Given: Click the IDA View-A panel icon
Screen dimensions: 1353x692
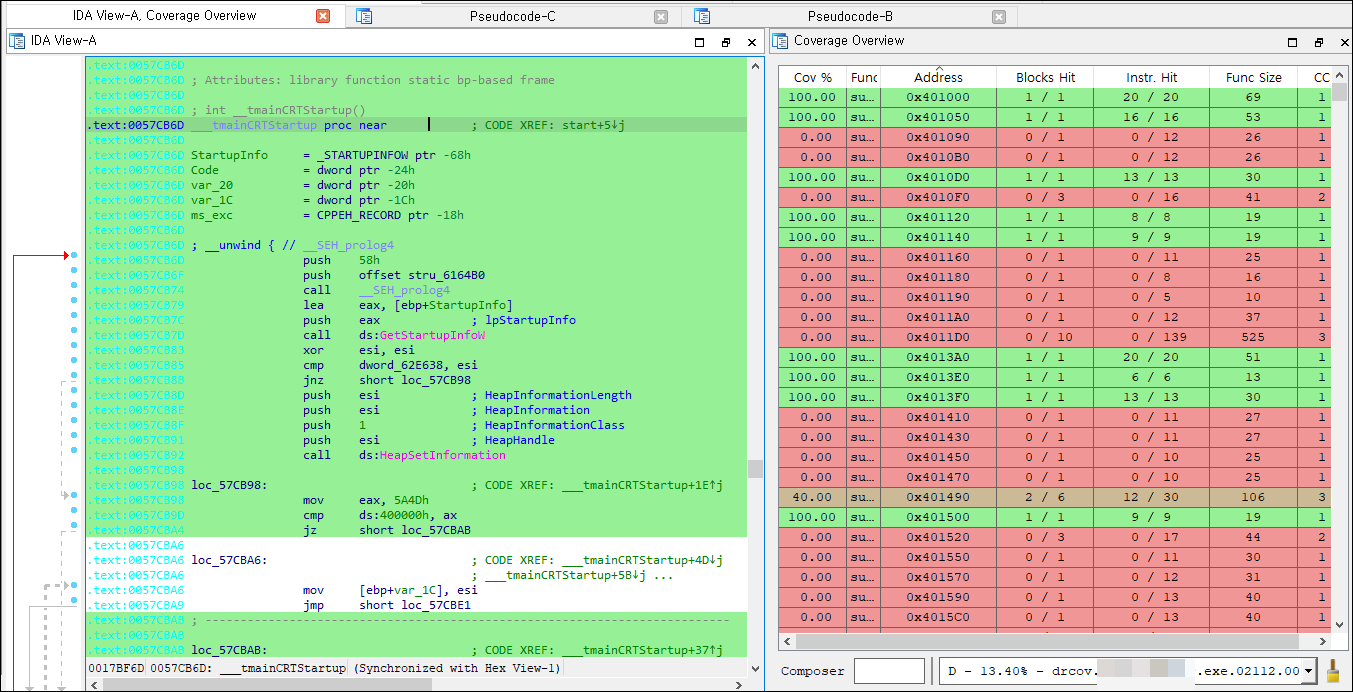Looking at the screenshot, I should coord(17,41).
